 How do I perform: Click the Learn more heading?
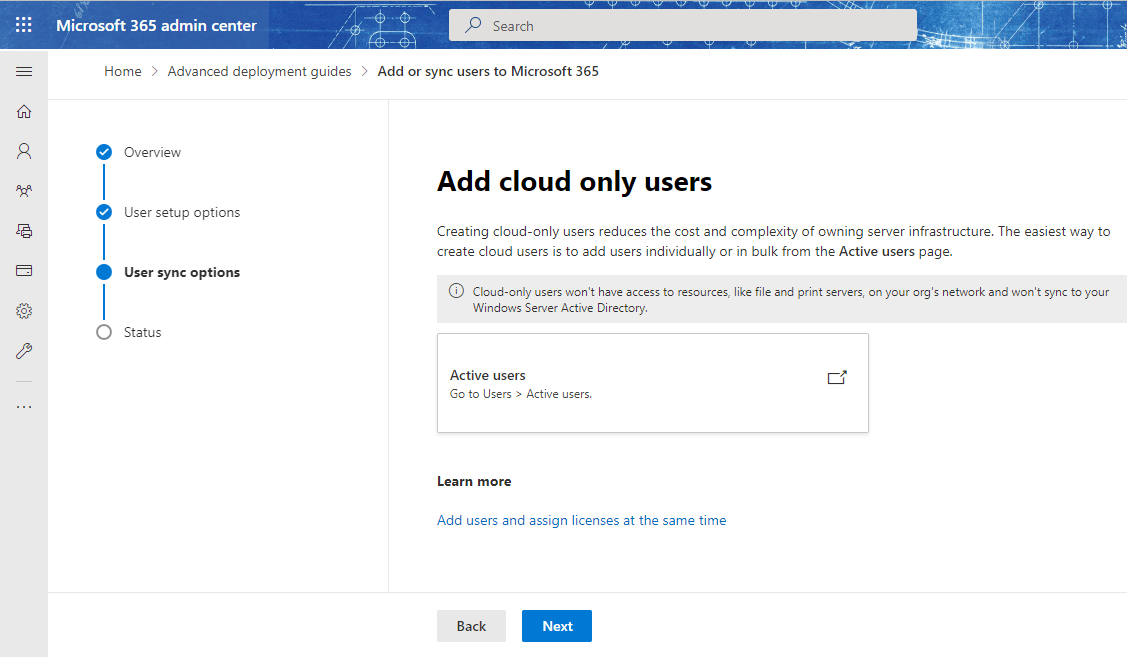pyautogui.click(x=474, y=482)
